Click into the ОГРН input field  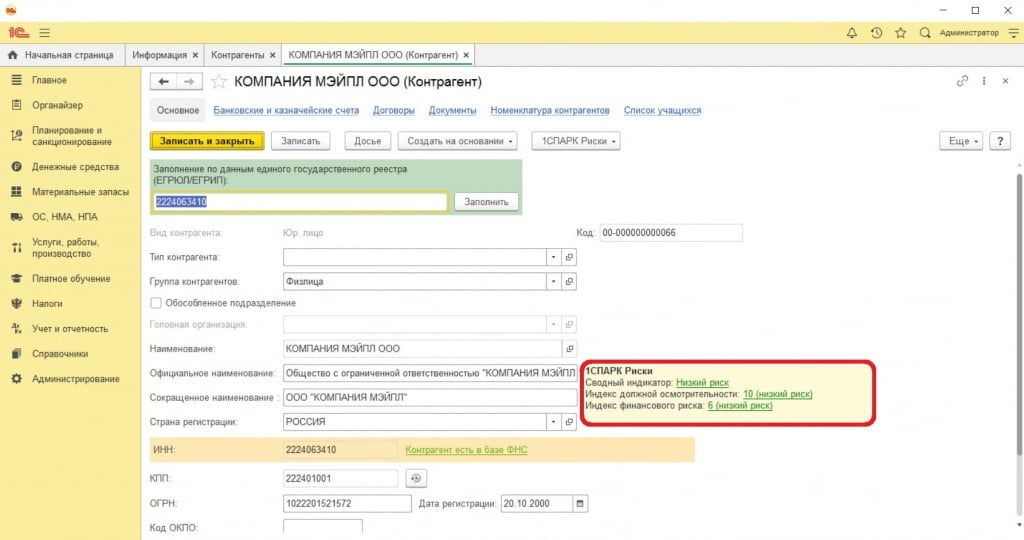tap(347, 502)
